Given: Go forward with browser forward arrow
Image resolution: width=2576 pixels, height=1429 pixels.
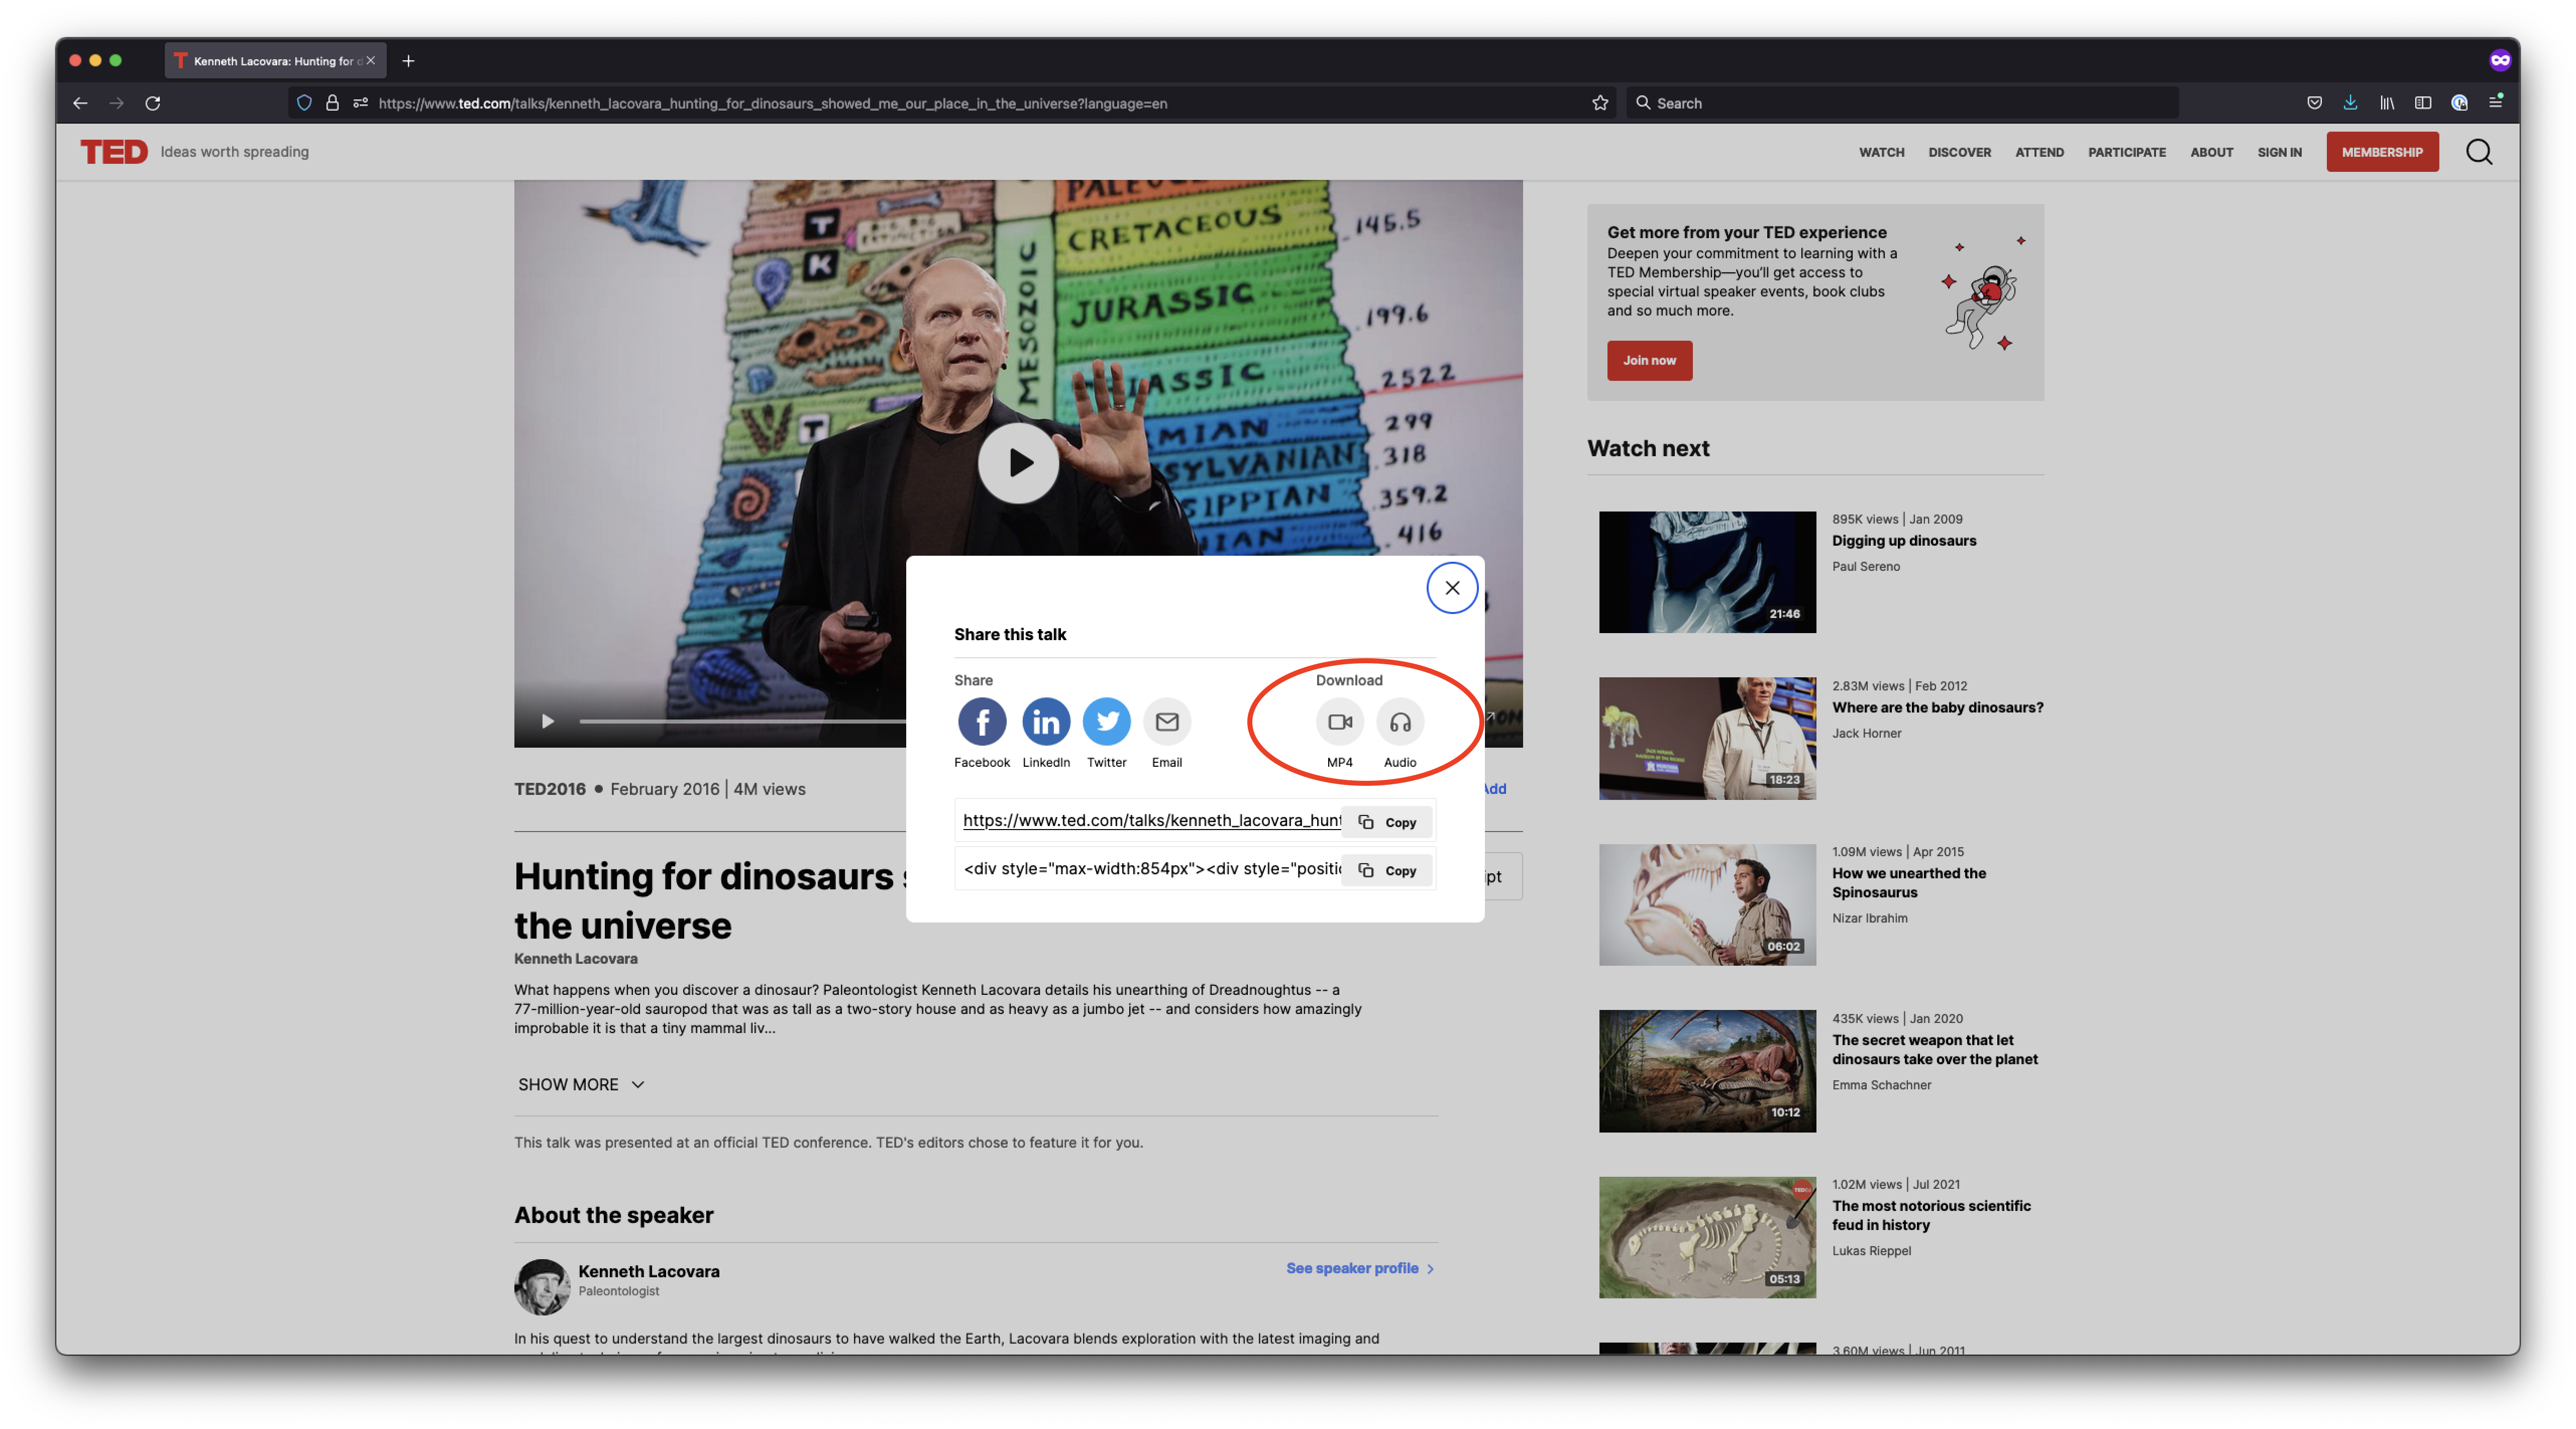Looking at the screenshot, I should [x=116, y=103].
